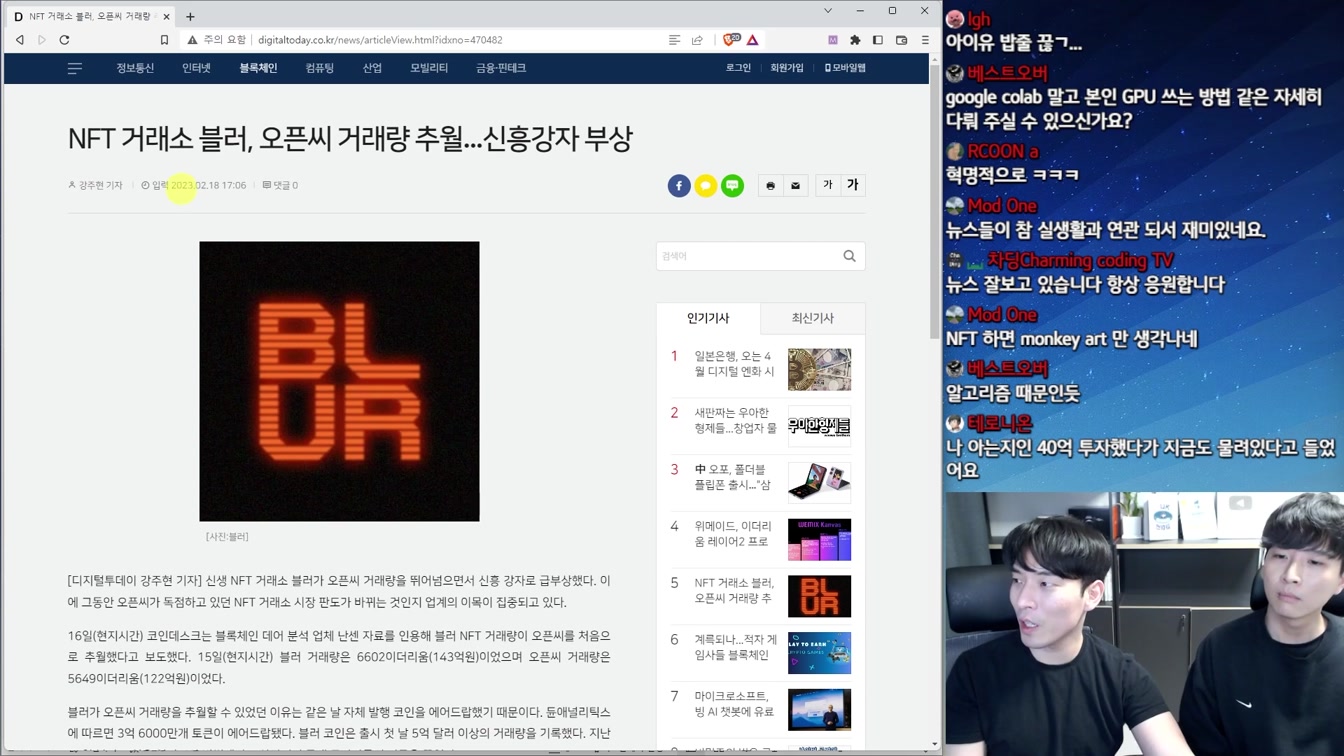Click the 로그인 link
The height and width of the screenshot is (756, 1344).
738,68
